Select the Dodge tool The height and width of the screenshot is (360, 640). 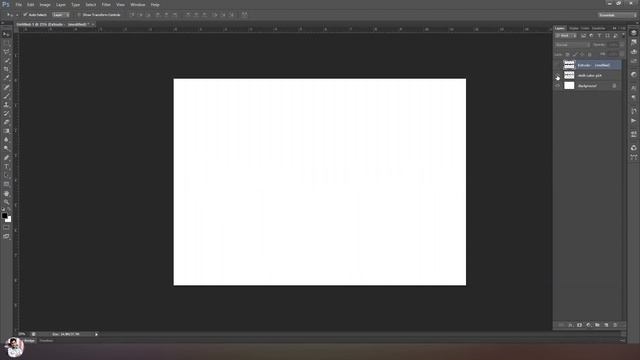tap(6, 149)
